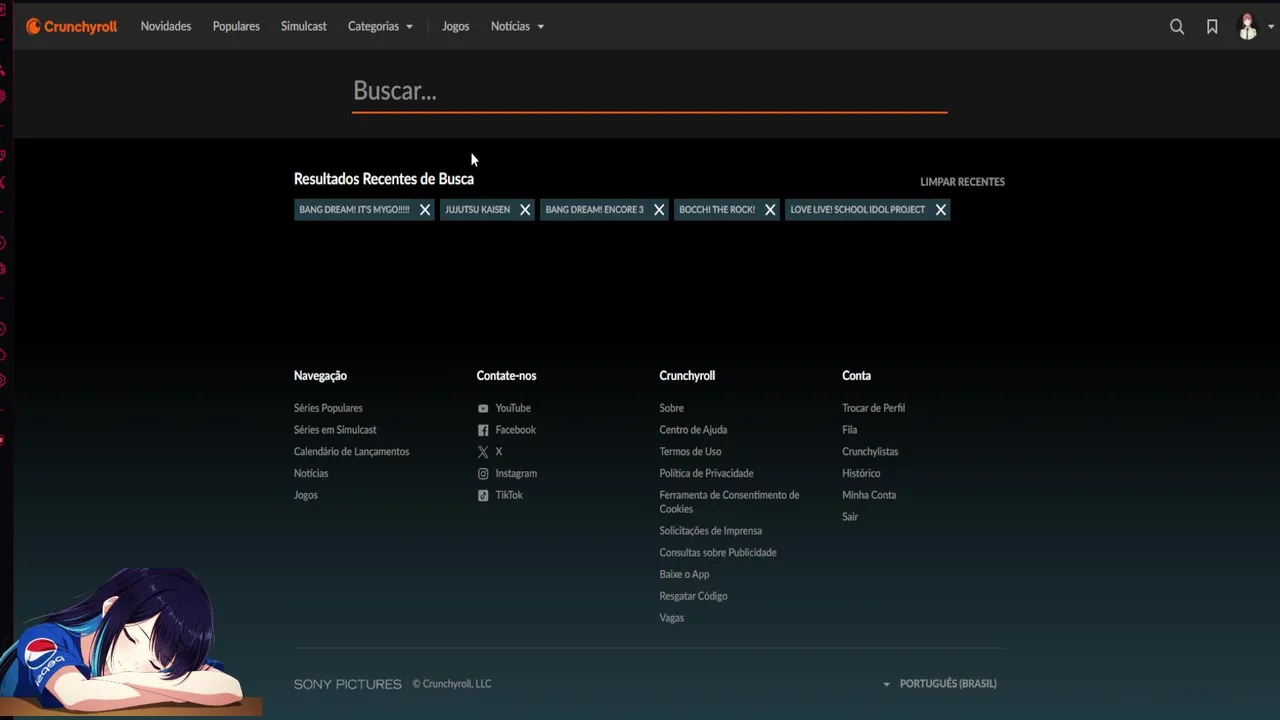The image size is (1280, 720).
Task: Remove BANG DREAM! ENCORE 3 recent search
Action: 659,210
